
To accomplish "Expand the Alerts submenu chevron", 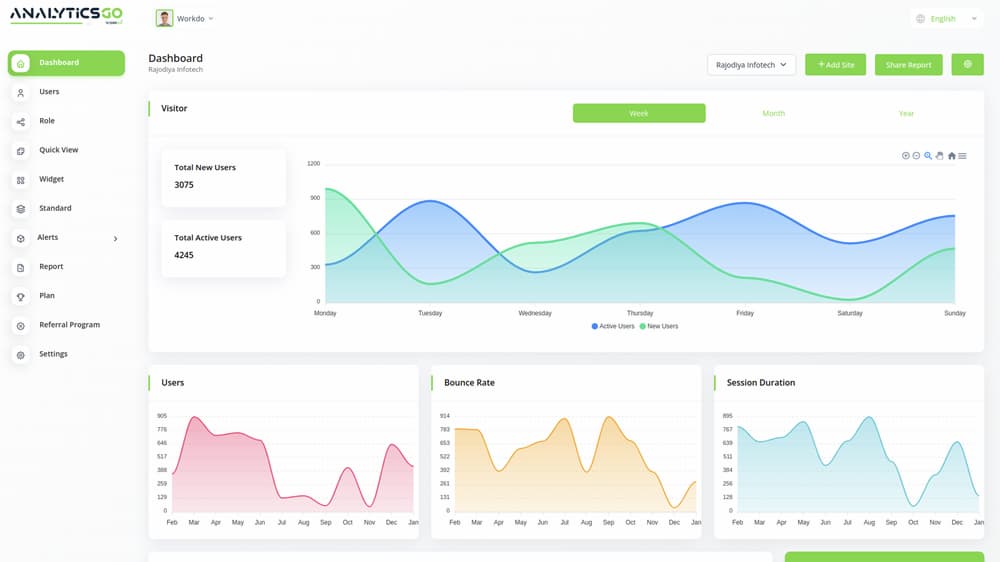I will [x=115, y=239].
